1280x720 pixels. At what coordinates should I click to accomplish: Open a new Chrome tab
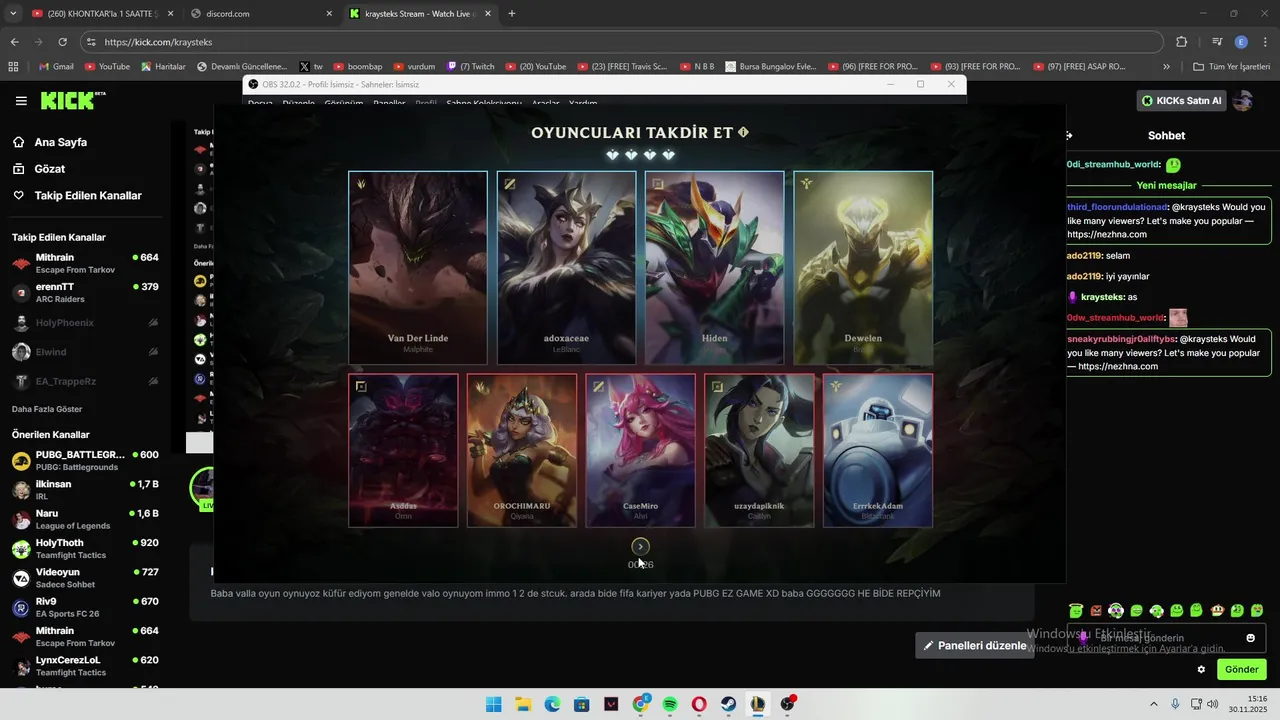[x=512, y=14]
